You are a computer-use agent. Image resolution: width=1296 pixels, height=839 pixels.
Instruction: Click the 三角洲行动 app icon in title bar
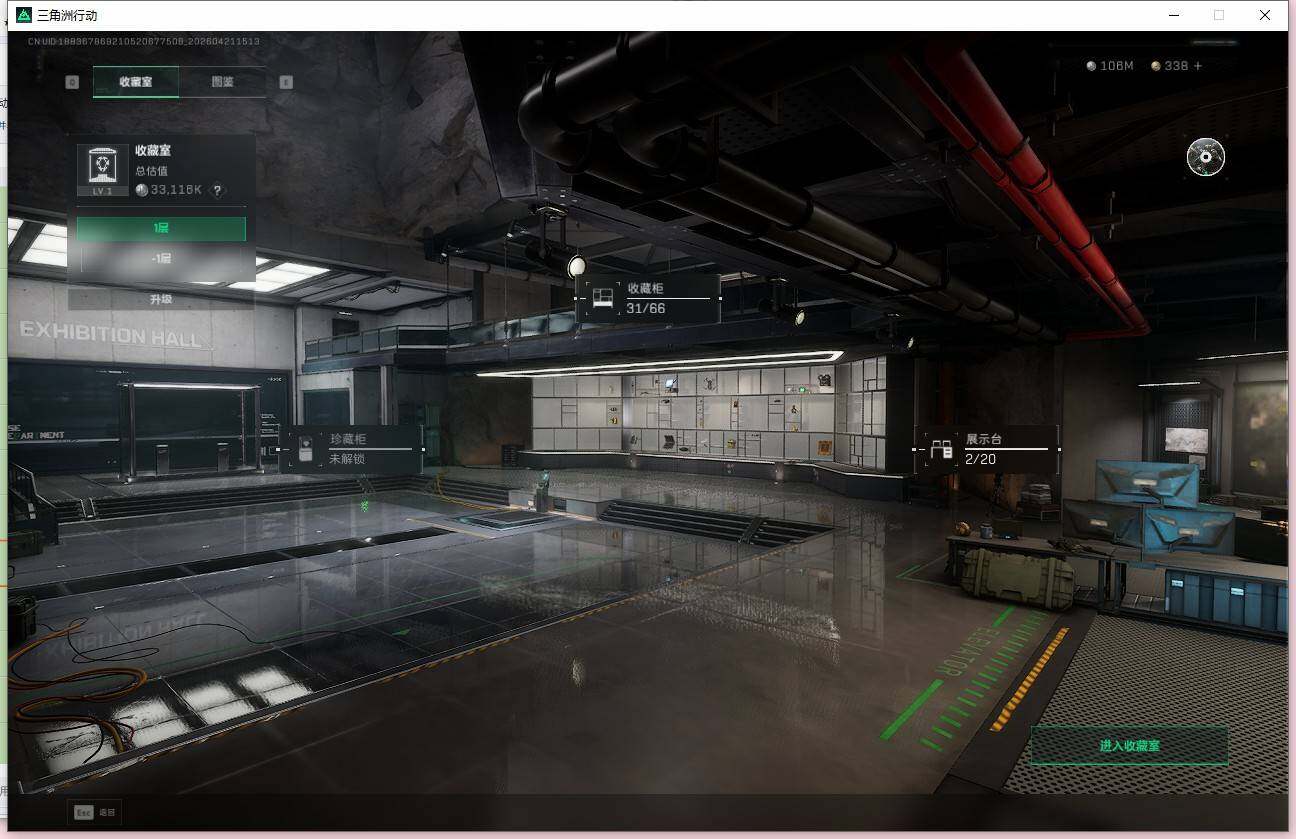point(24,15)
